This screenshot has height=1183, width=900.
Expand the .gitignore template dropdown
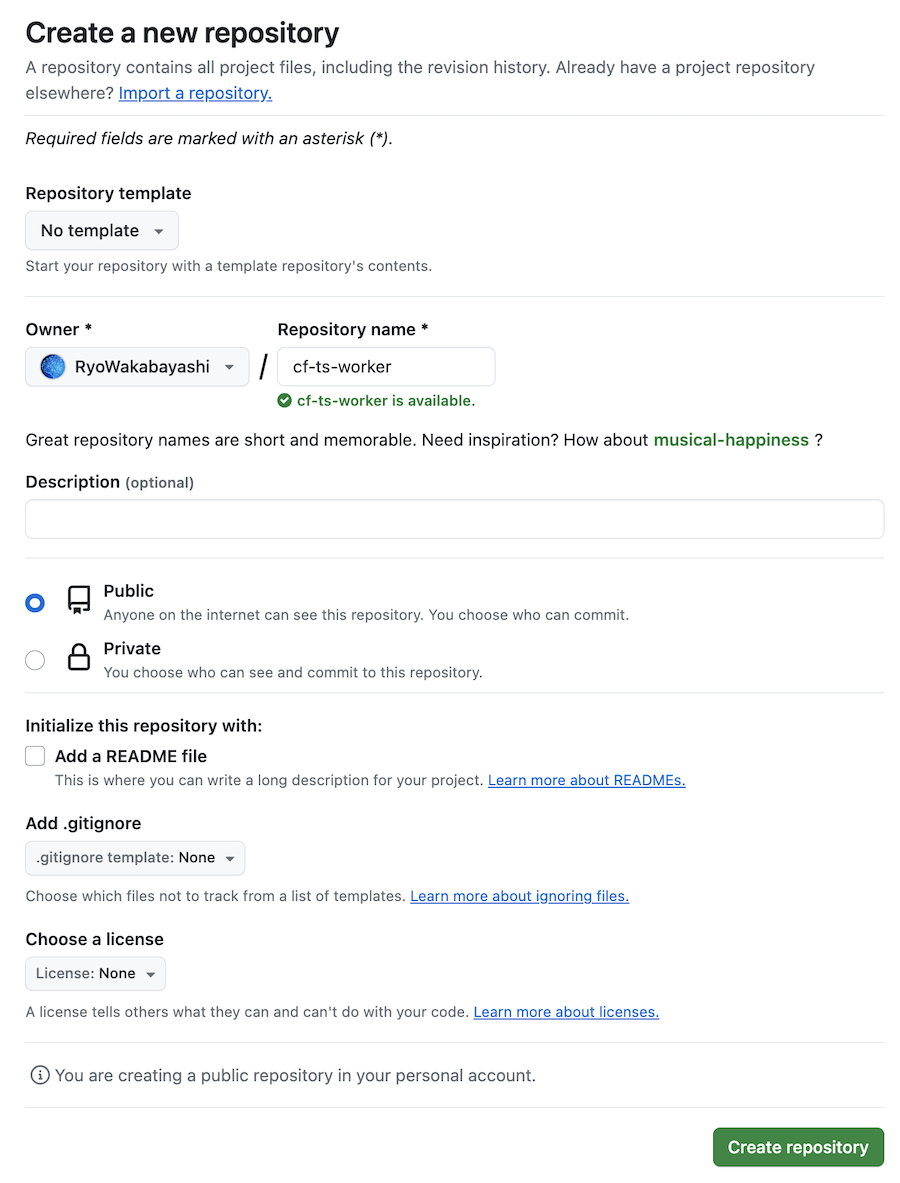pyautogui.click(x=135, y=858)
